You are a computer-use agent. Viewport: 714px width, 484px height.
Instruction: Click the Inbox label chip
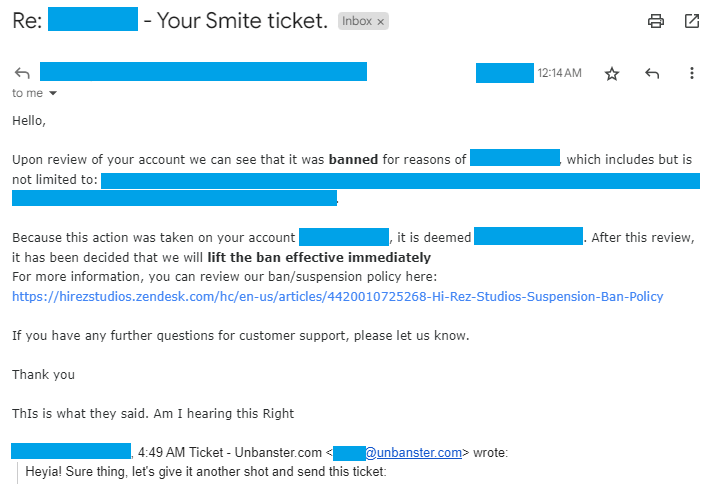(357, 21)
